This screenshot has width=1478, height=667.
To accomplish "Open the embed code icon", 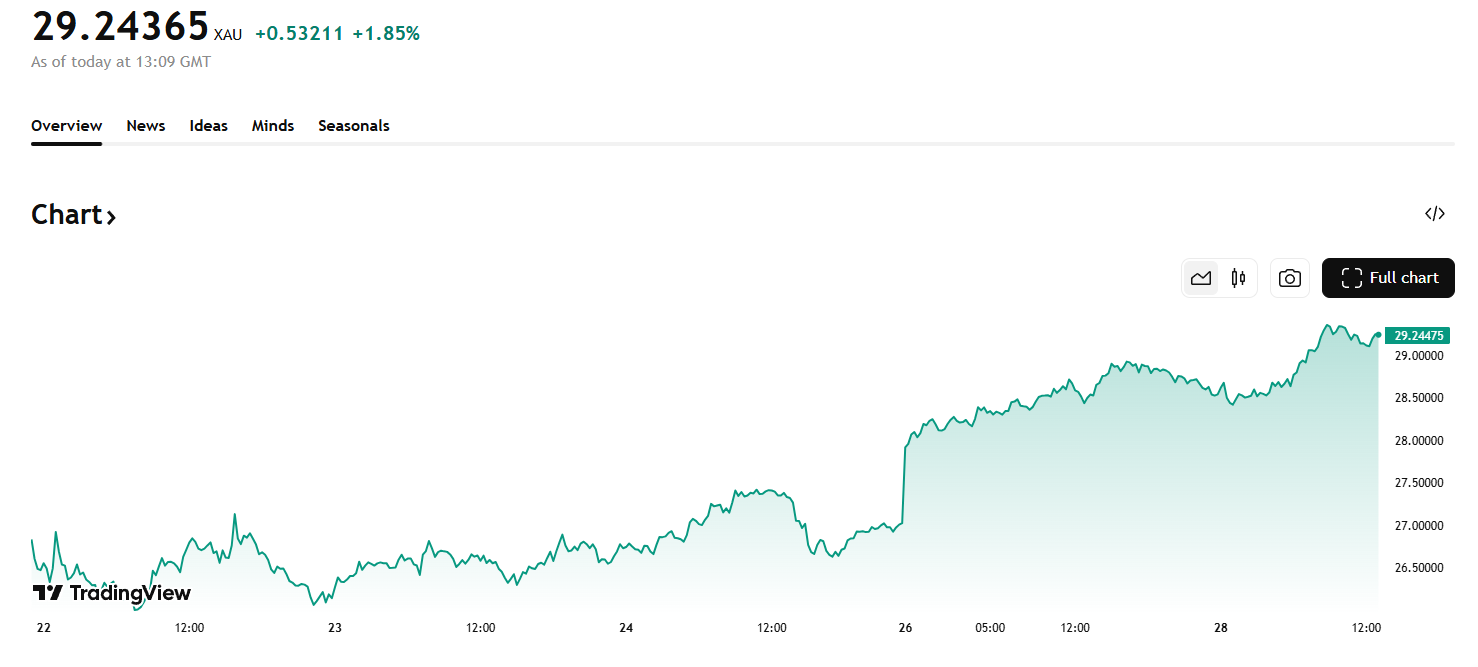I will (1434, 213).
